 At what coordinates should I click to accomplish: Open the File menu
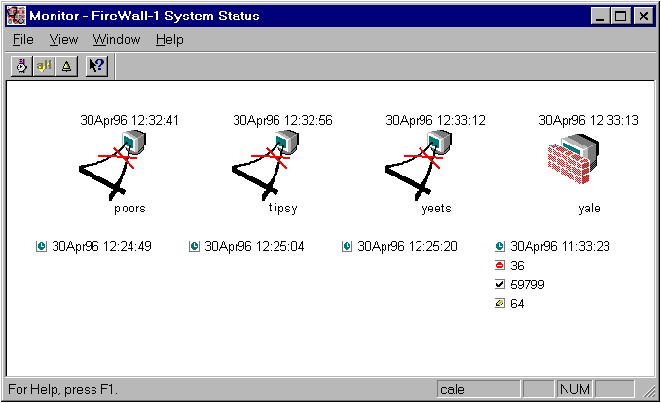pos(23,40)
